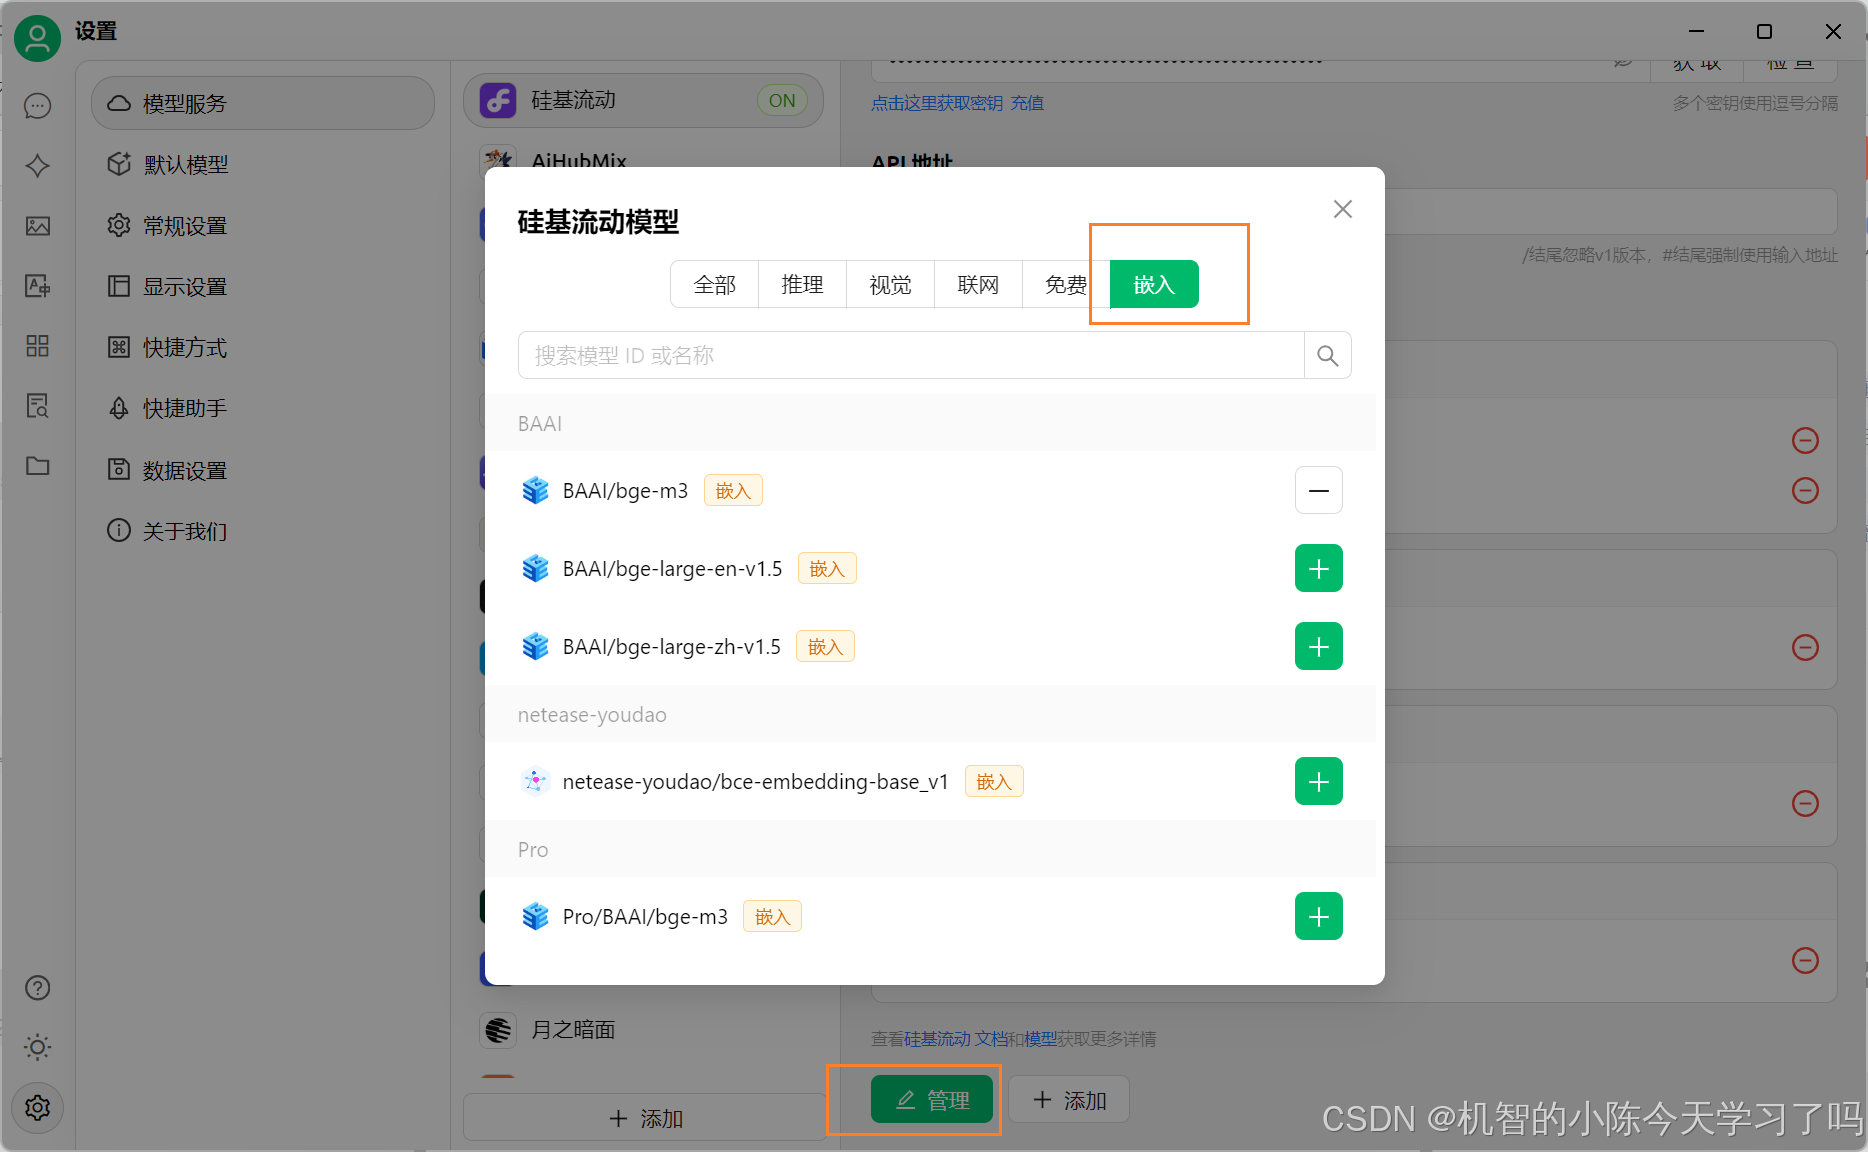Open the mini apps grid icon
This screenshot has width=1868, height=1152.
[38, 346]
